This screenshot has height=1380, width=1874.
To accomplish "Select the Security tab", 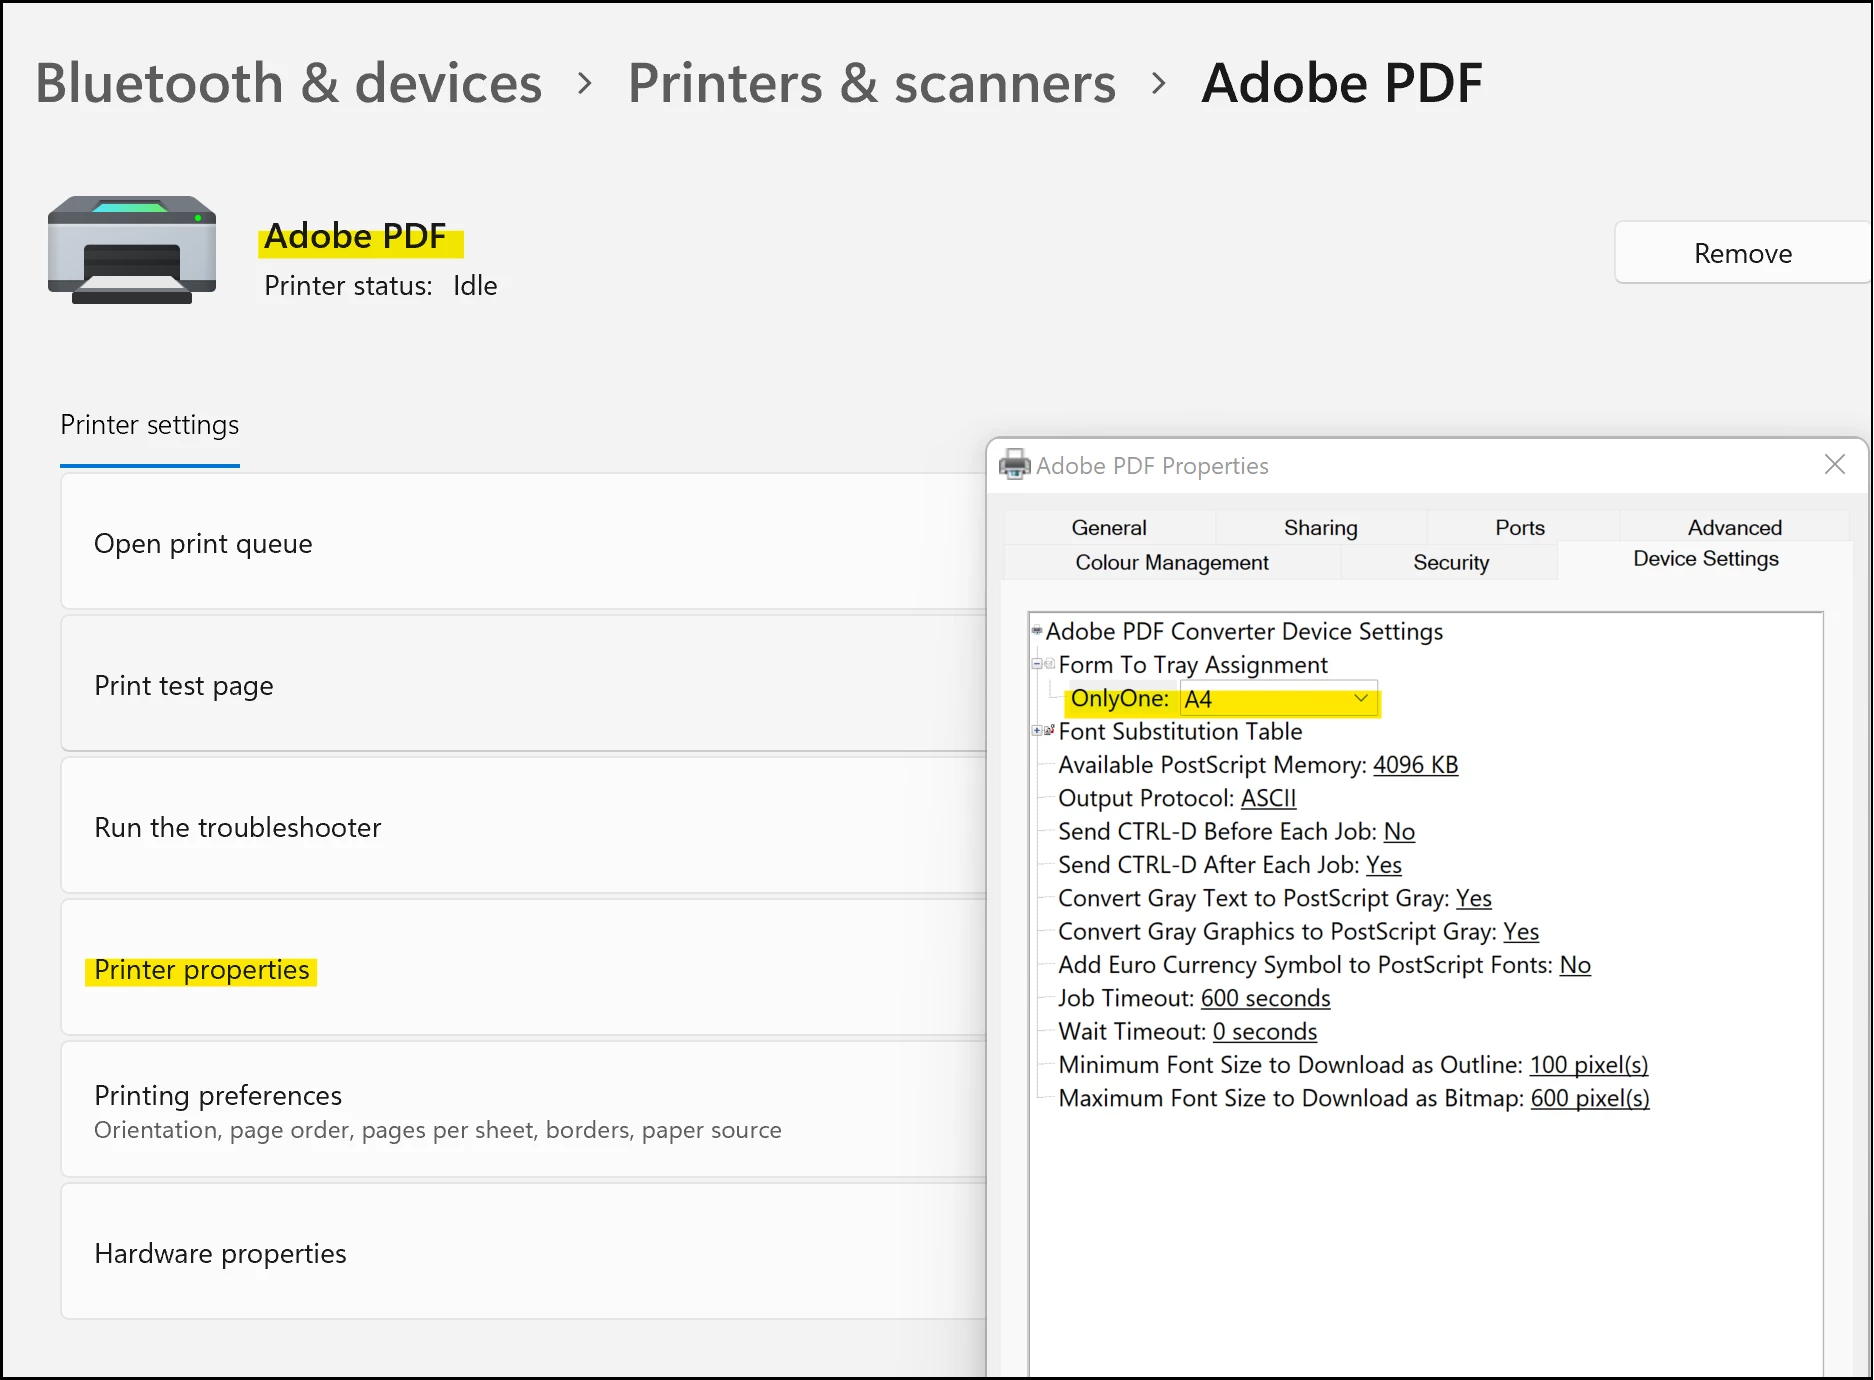I will pyautogui.click(x=1450, y=562).
